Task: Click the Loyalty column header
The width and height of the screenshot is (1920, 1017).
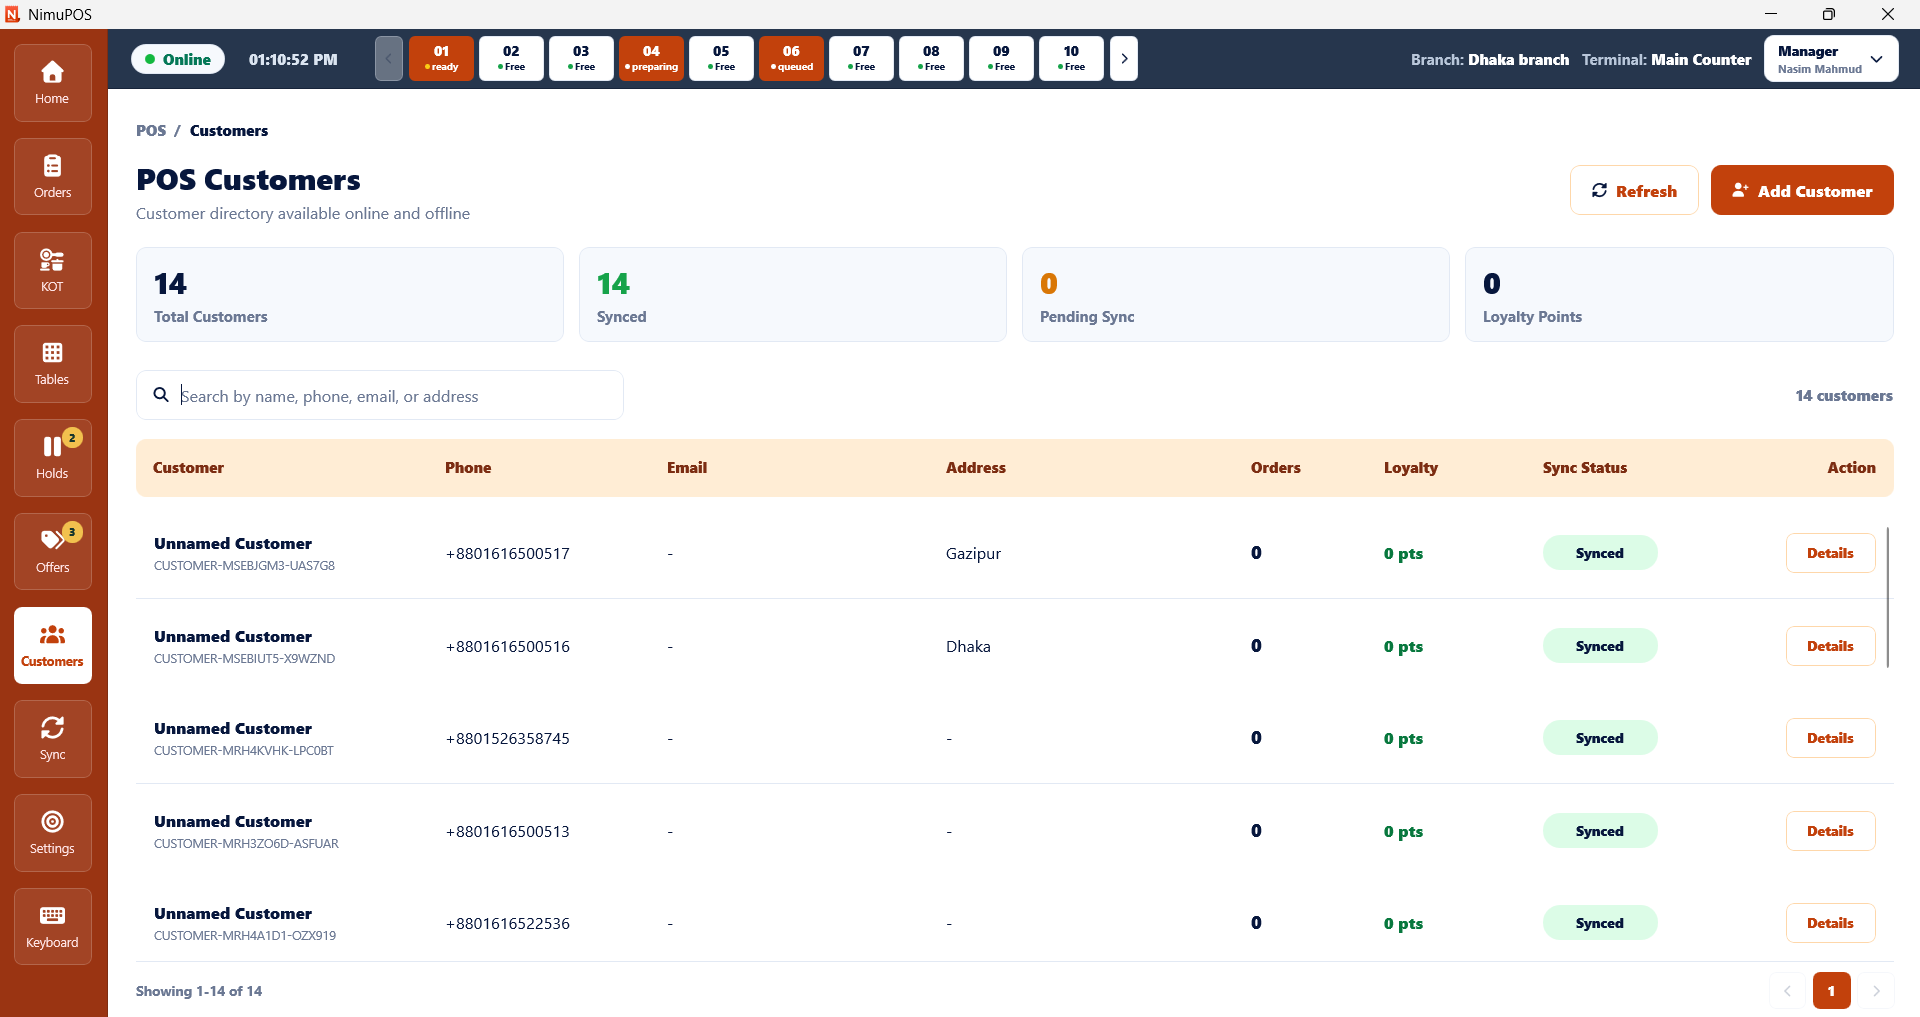Action: [1410, 467]
